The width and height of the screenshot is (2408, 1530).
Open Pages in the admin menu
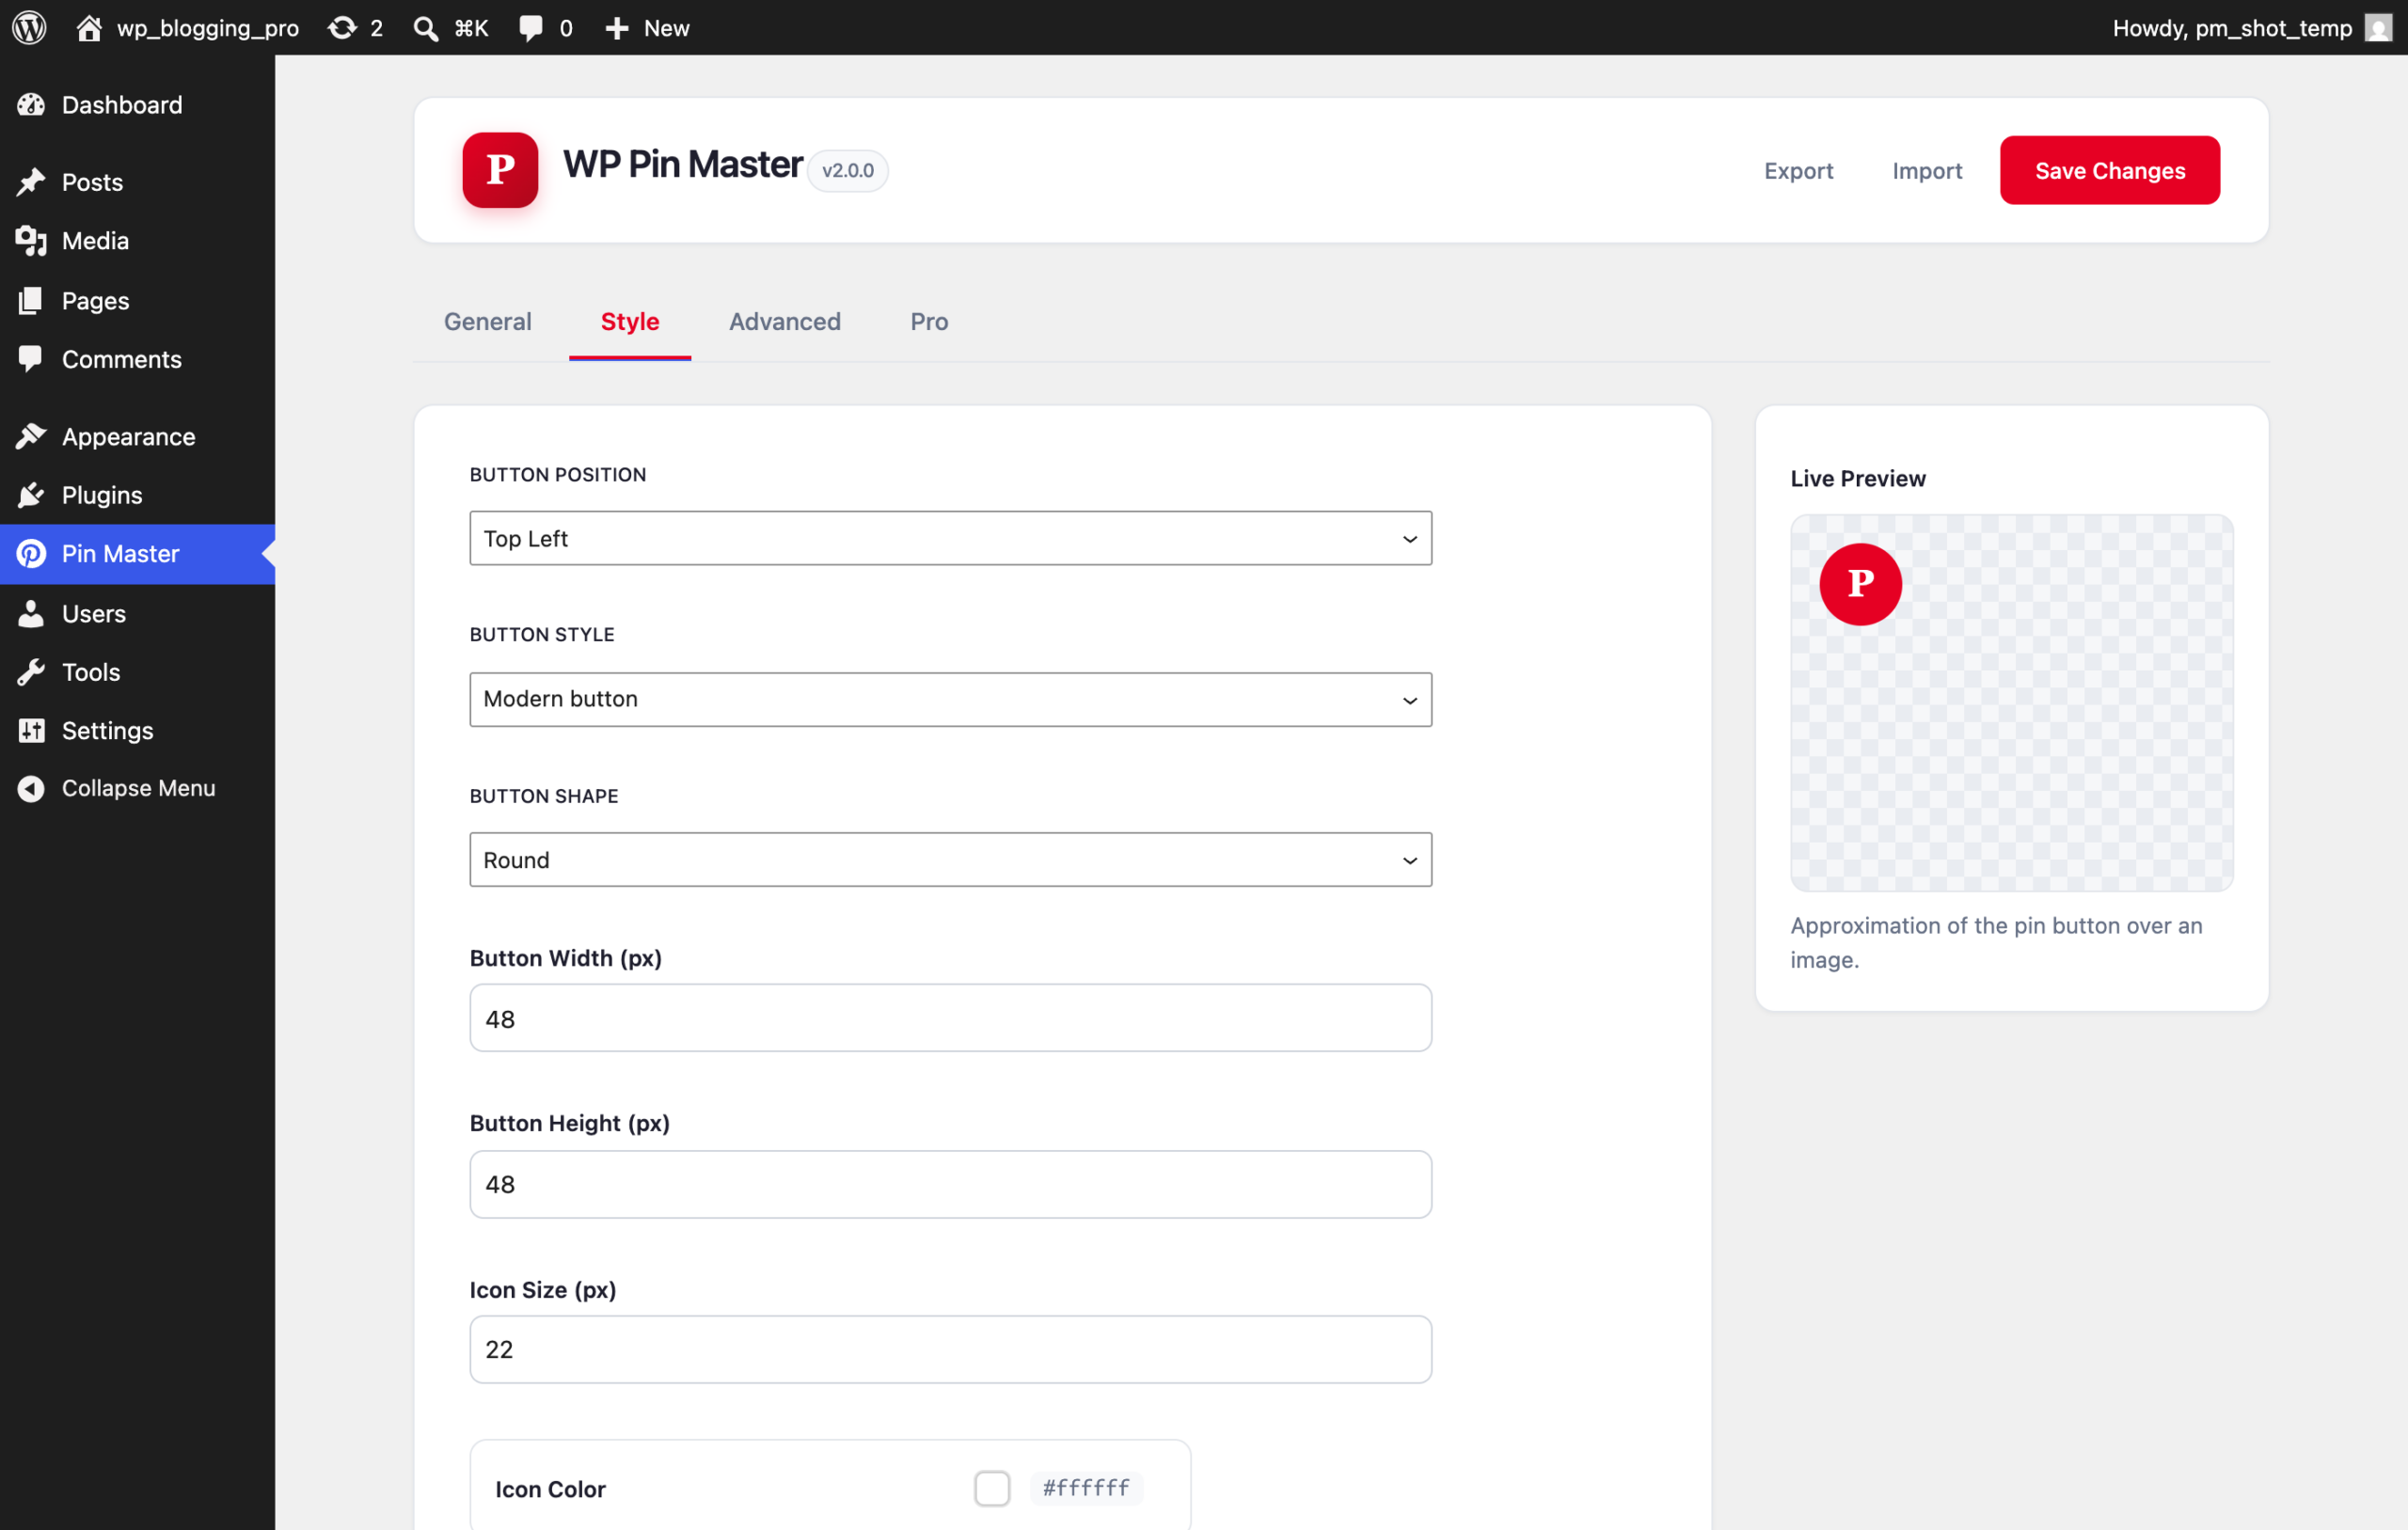137,300
